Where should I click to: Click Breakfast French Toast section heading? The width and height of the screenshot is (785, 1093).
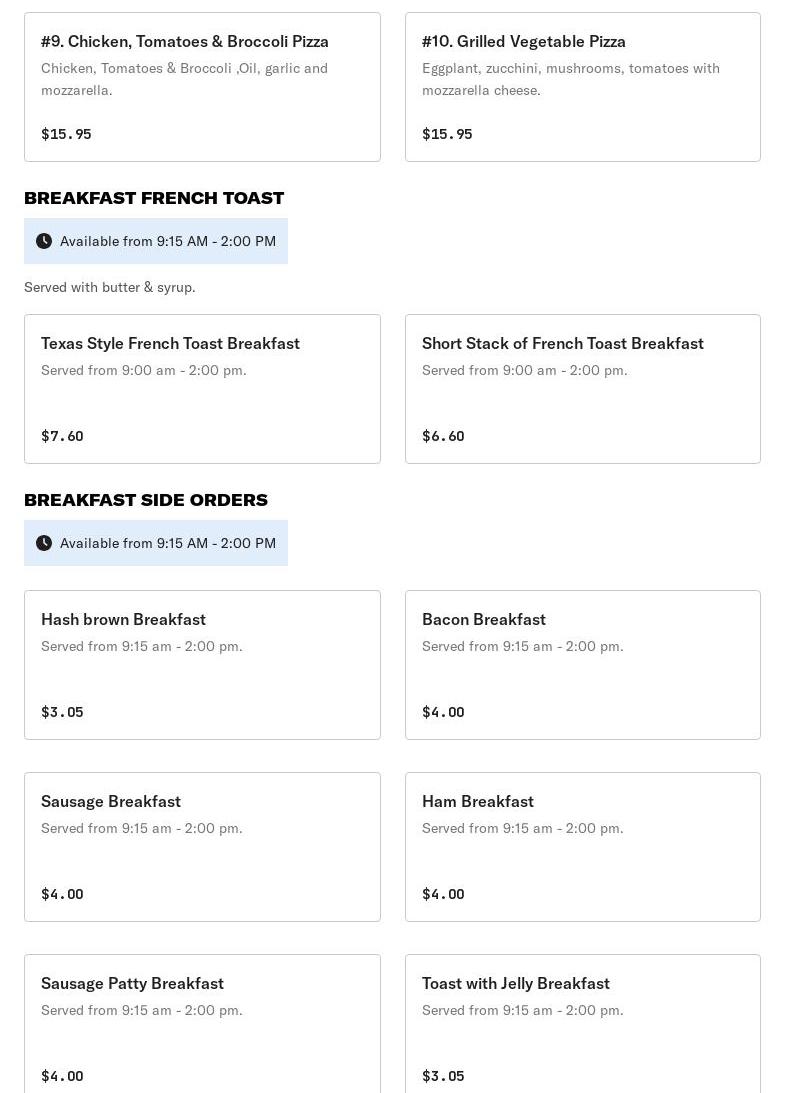[154, 198]
